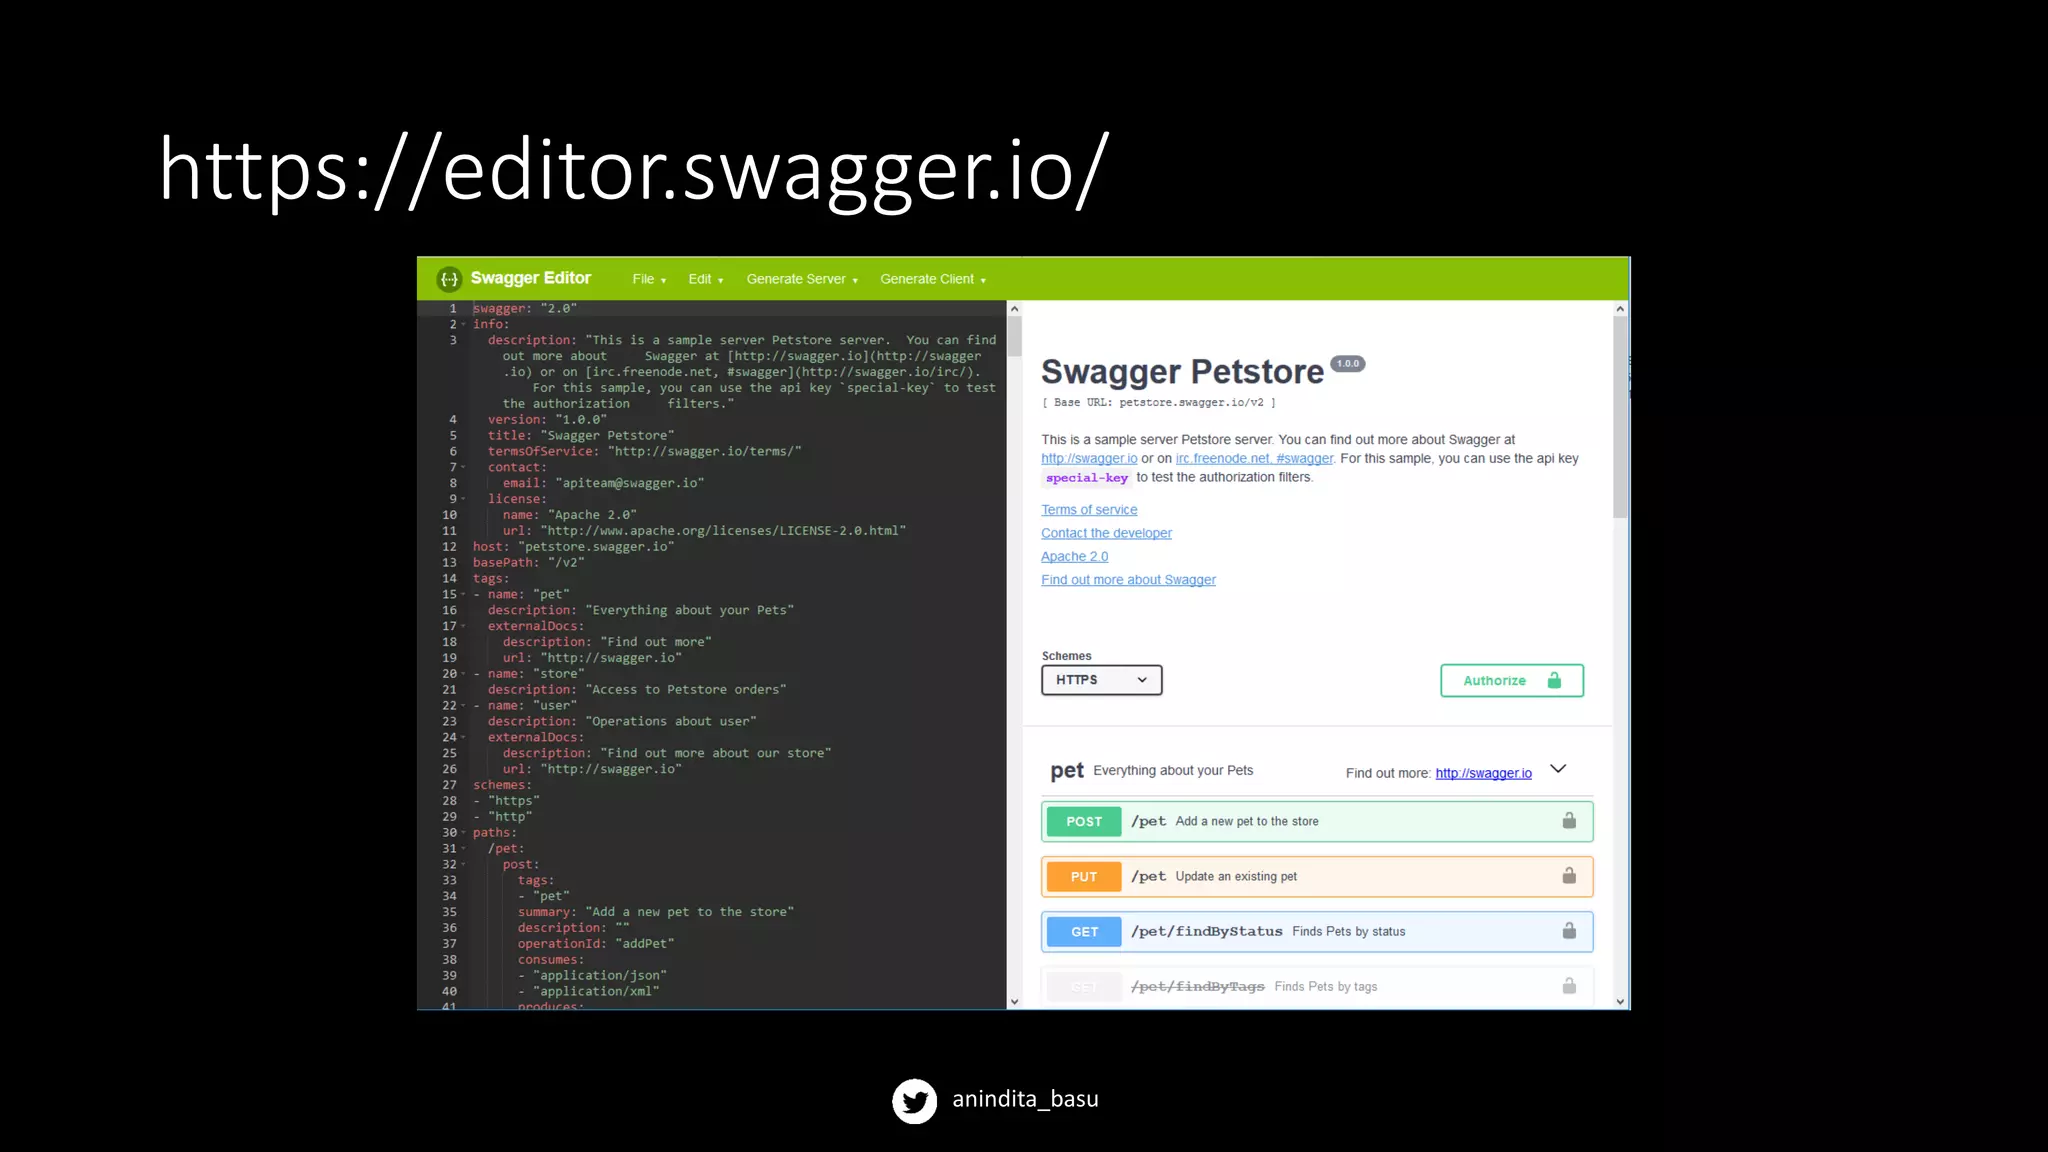
Task: Open the Terms of service link
Action: [1089, 510]
